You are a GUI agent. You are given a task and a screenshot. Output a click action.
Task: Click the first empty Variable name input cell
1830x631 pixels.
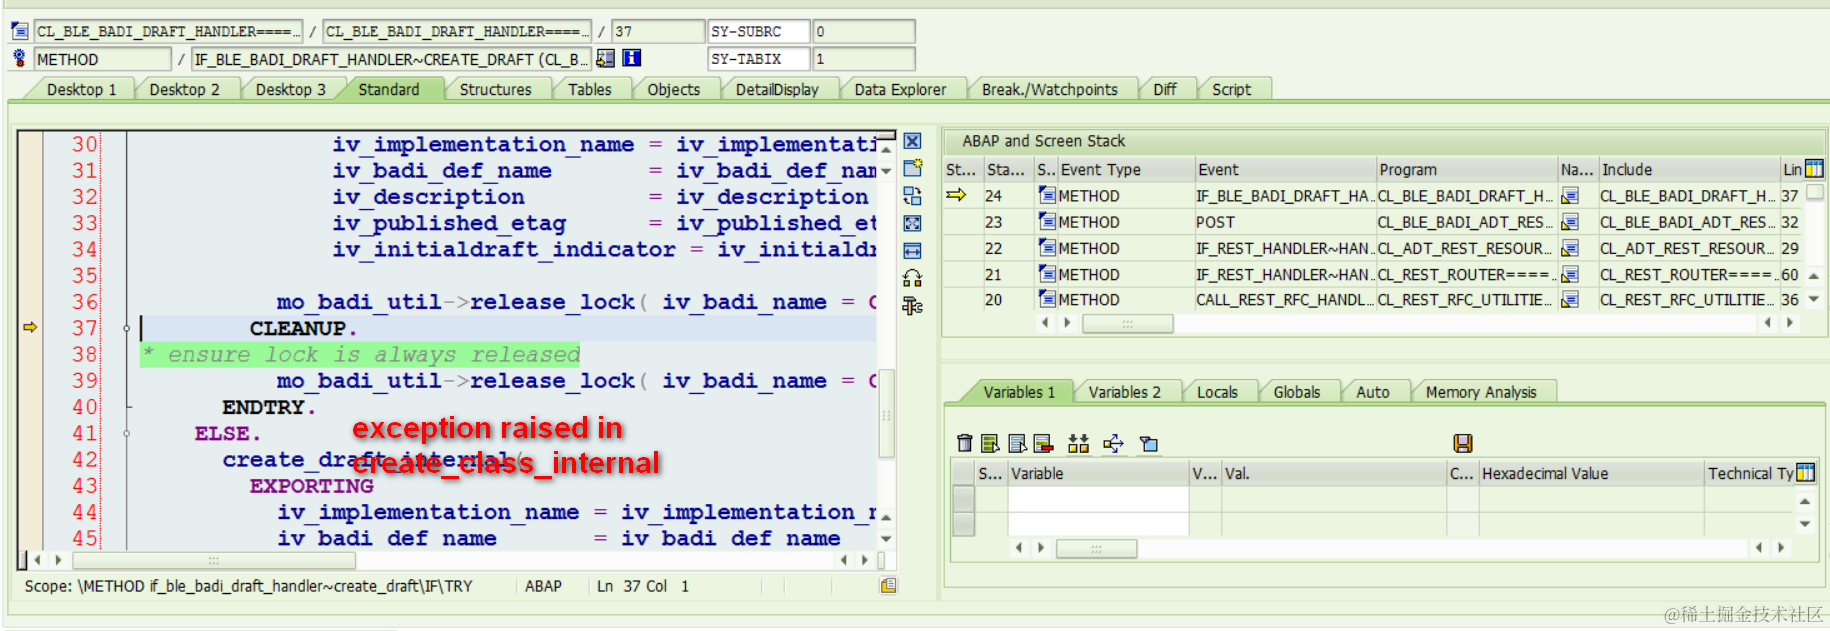pyautogui.click(x=1098, y=498)
